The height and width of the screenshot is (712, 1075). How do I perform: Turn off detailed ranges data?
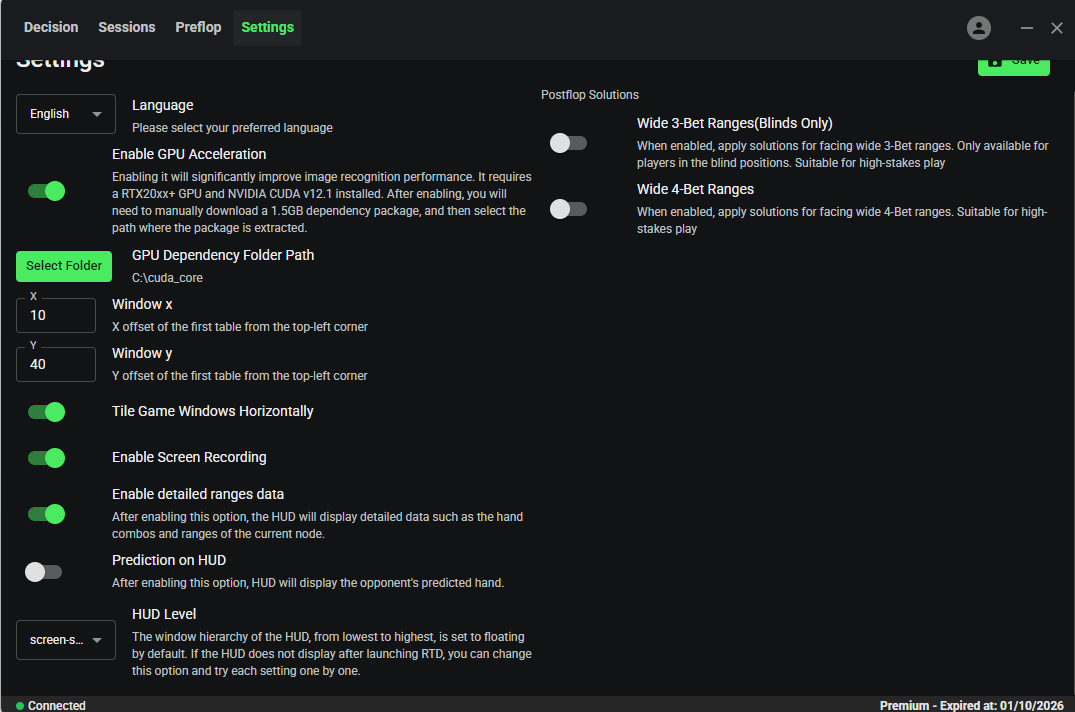click(x=44, y=514)
